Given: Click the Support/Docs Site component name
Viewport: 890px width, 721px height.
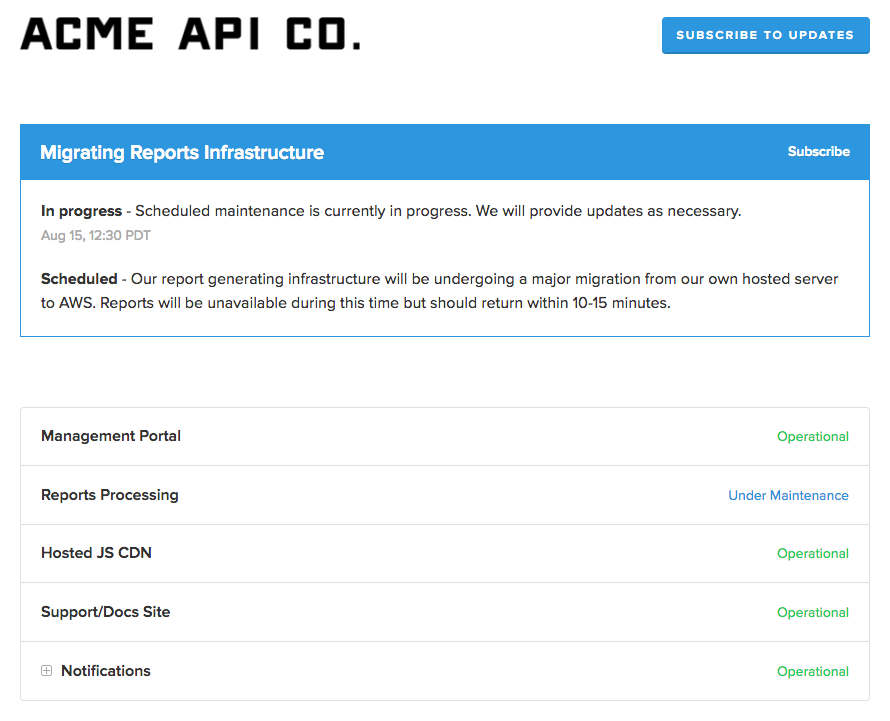Looking at the screenshot, I should [x=105, y=612].
